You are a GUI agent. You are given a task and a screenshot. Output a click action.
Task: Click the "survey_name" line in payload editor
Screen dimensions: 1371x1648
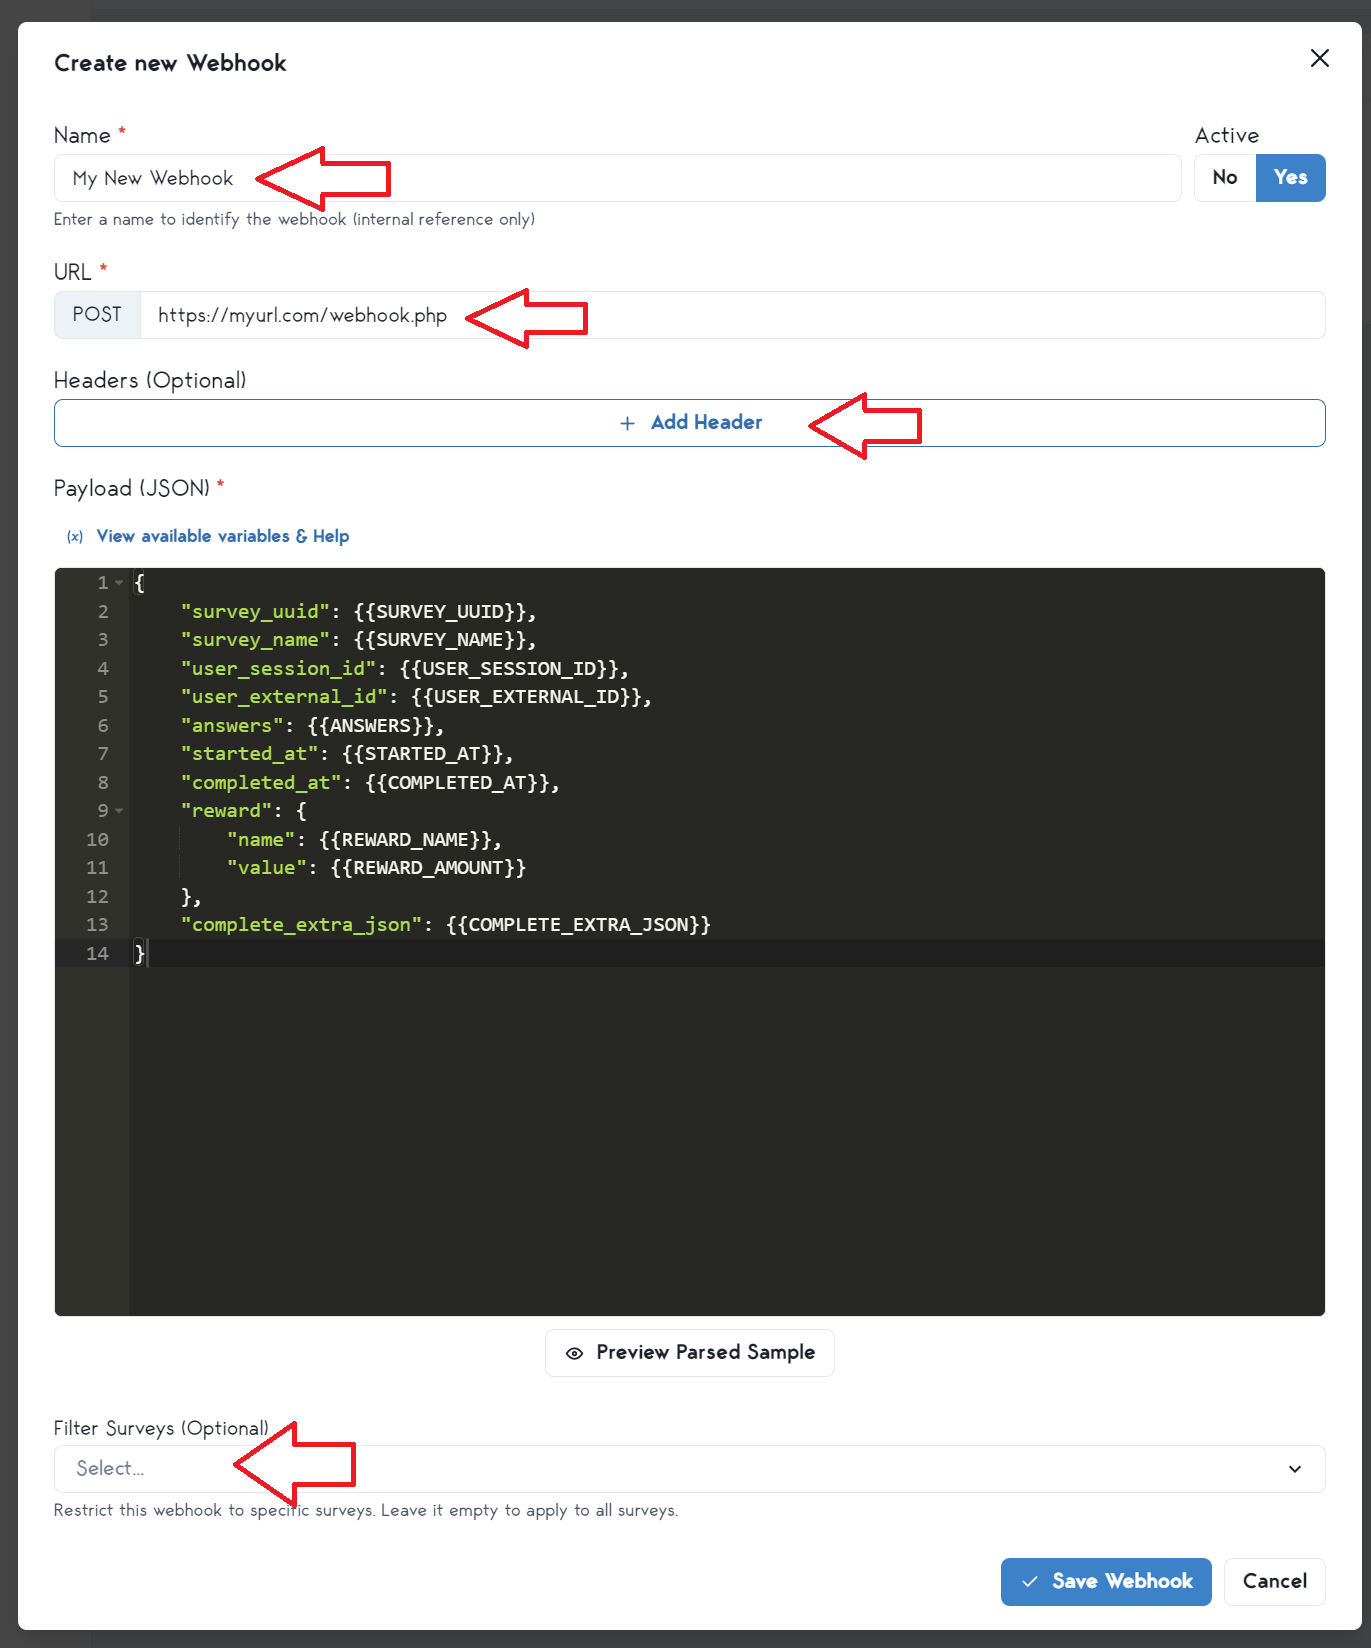[x=358, y=640]
